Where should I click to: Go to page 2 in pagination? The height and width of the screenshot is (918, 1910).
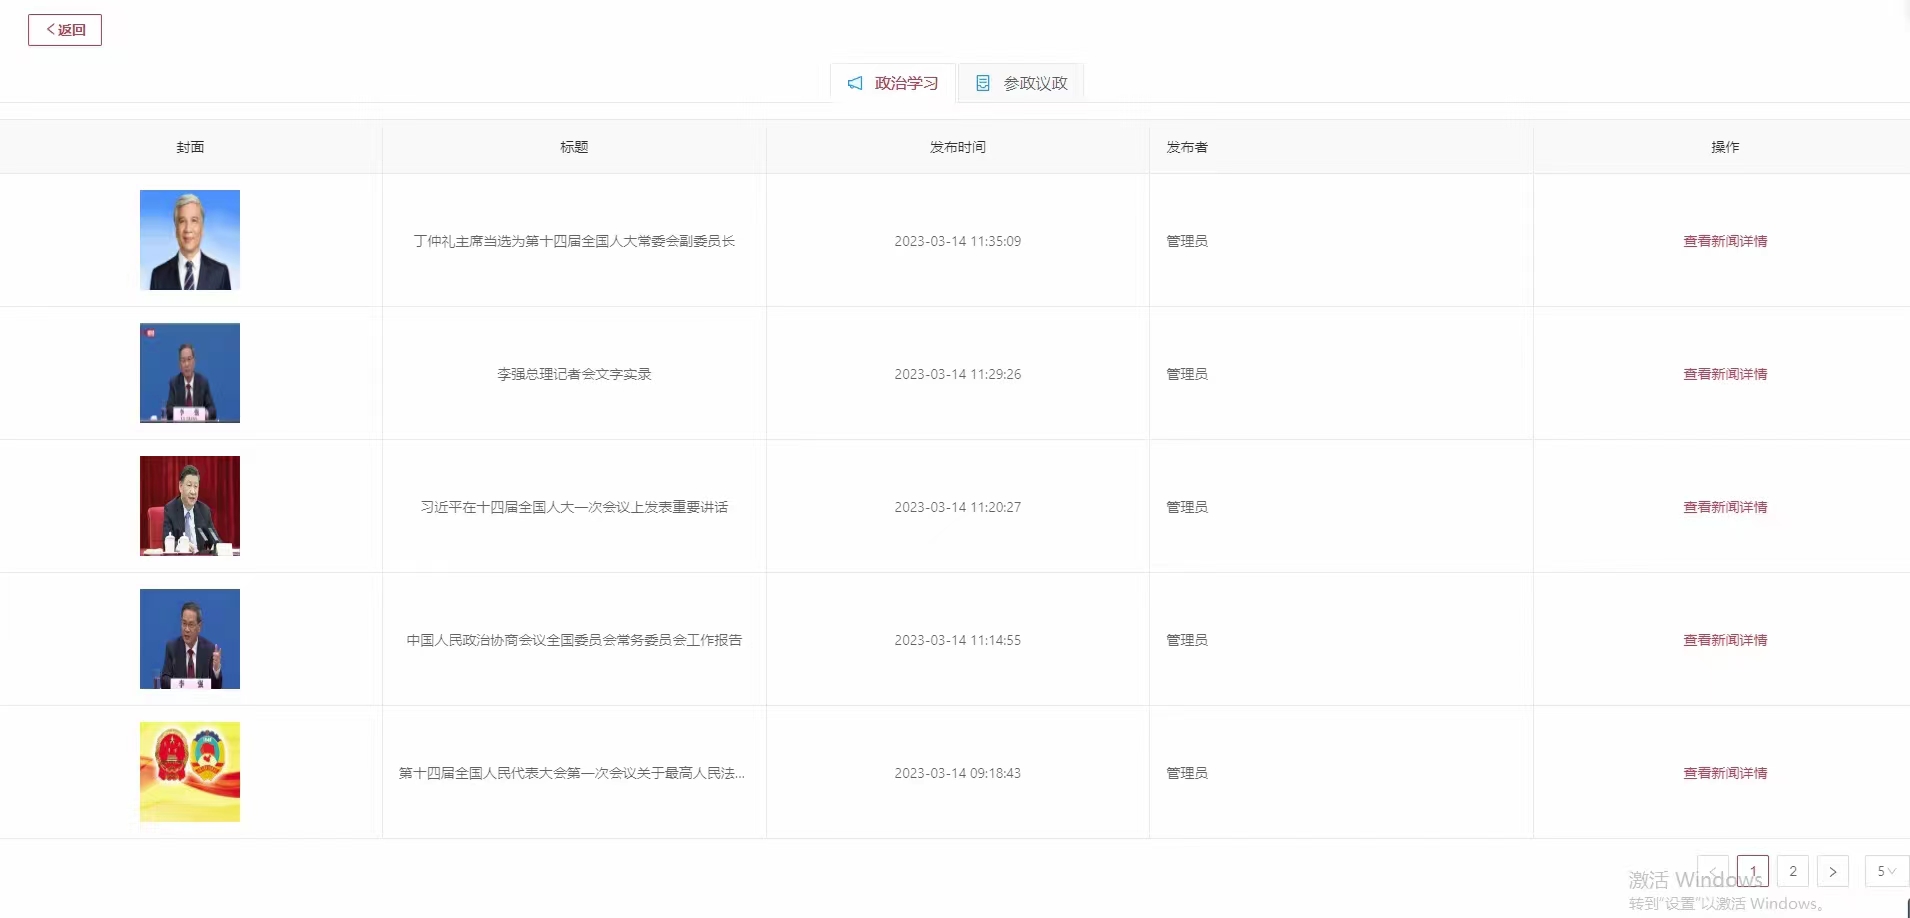click(x=1793, y=871)
